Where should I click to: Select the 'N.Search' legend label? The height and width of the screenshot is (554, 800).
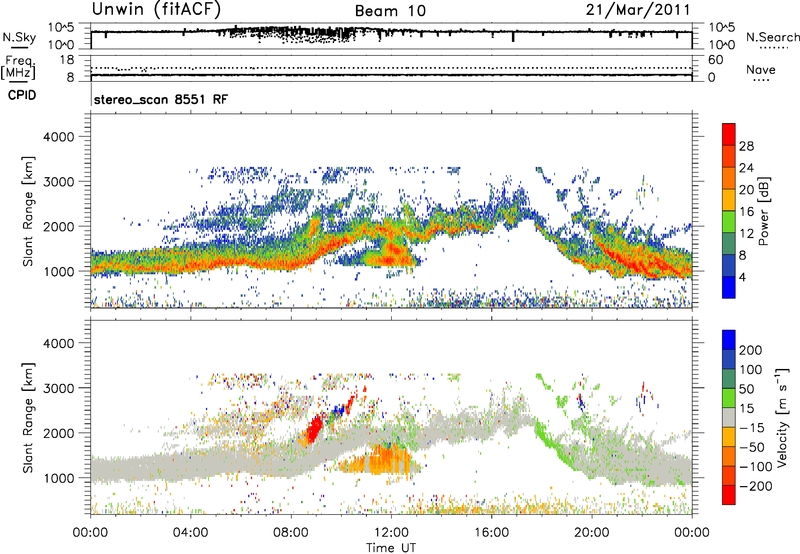(x=772, y=37)
